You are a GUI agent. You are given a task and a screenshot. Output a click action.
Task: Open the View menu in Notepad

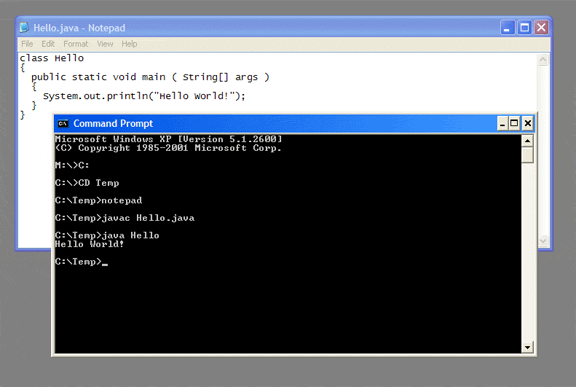click(105, 44)
